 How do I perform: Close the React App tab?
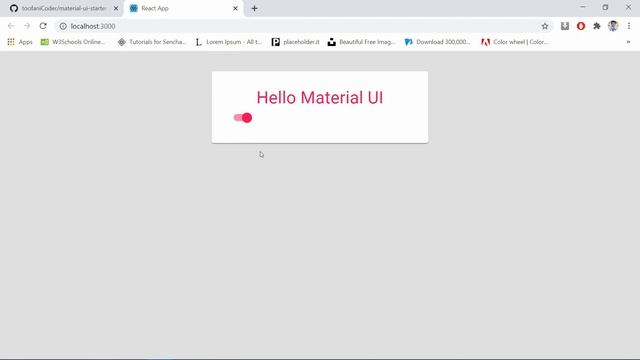pyautogui.click(x=235, y=8)
